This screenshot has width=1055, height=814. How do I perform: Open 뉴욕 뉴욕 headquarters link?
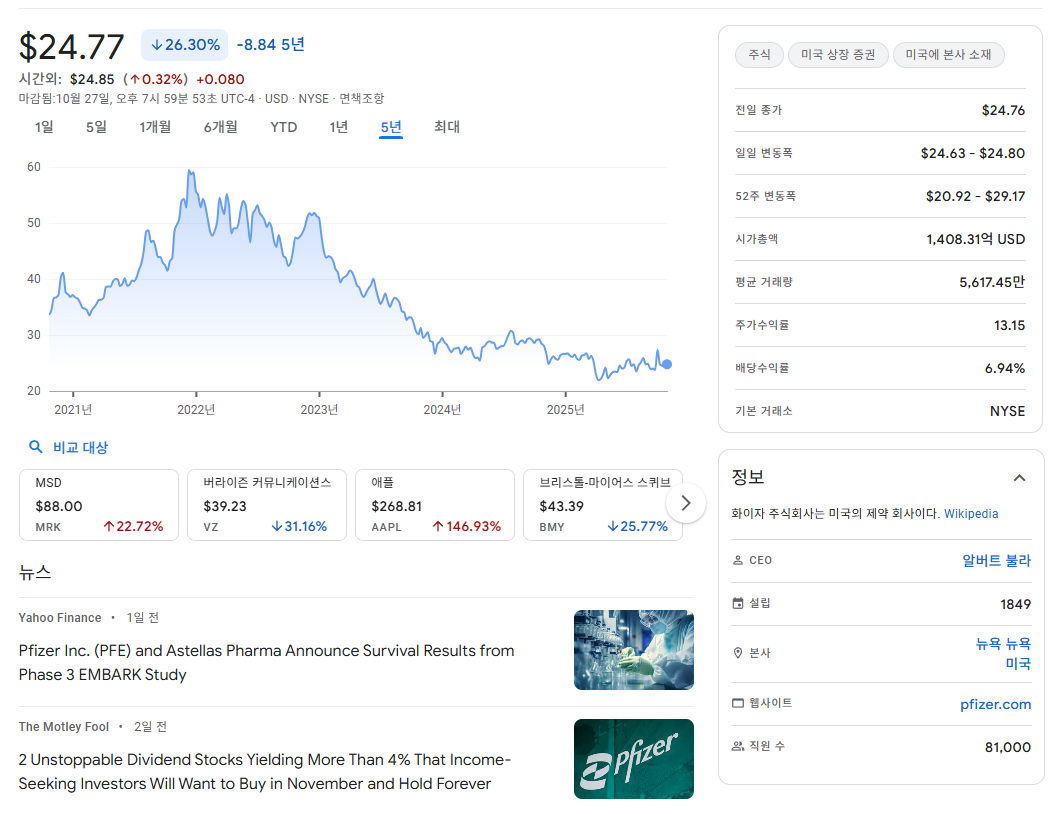pos(1003,644)
